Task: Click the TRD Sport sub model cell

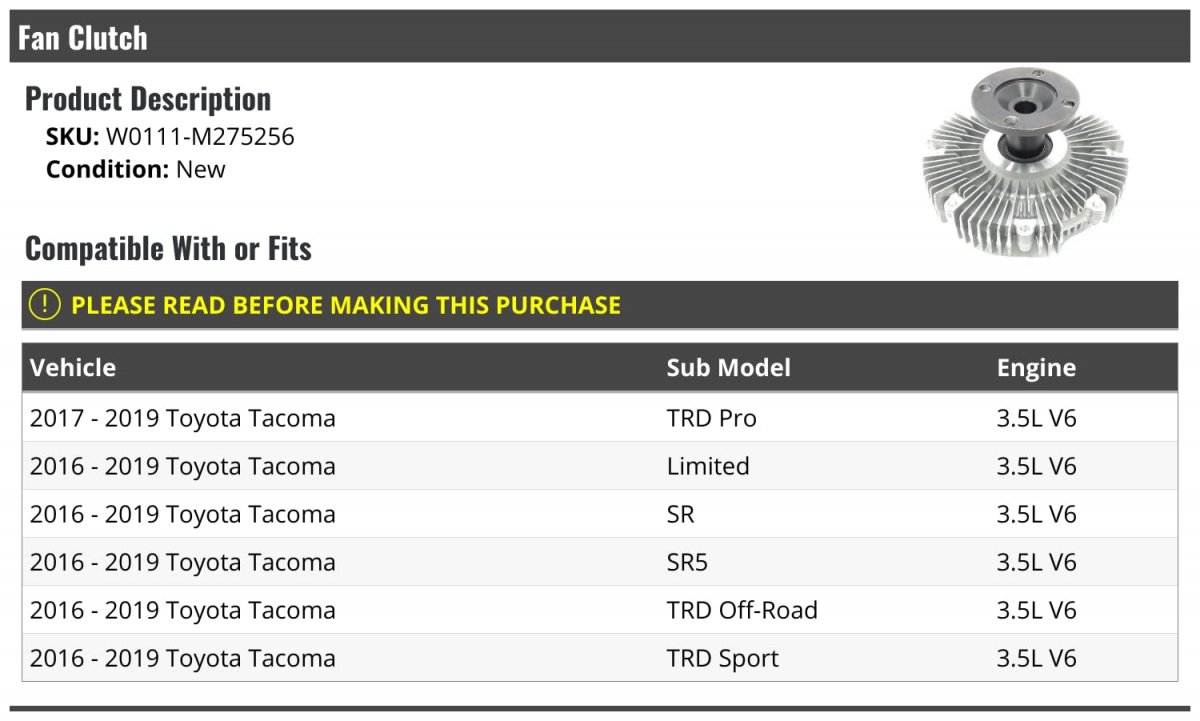Action: click(723, 658)
